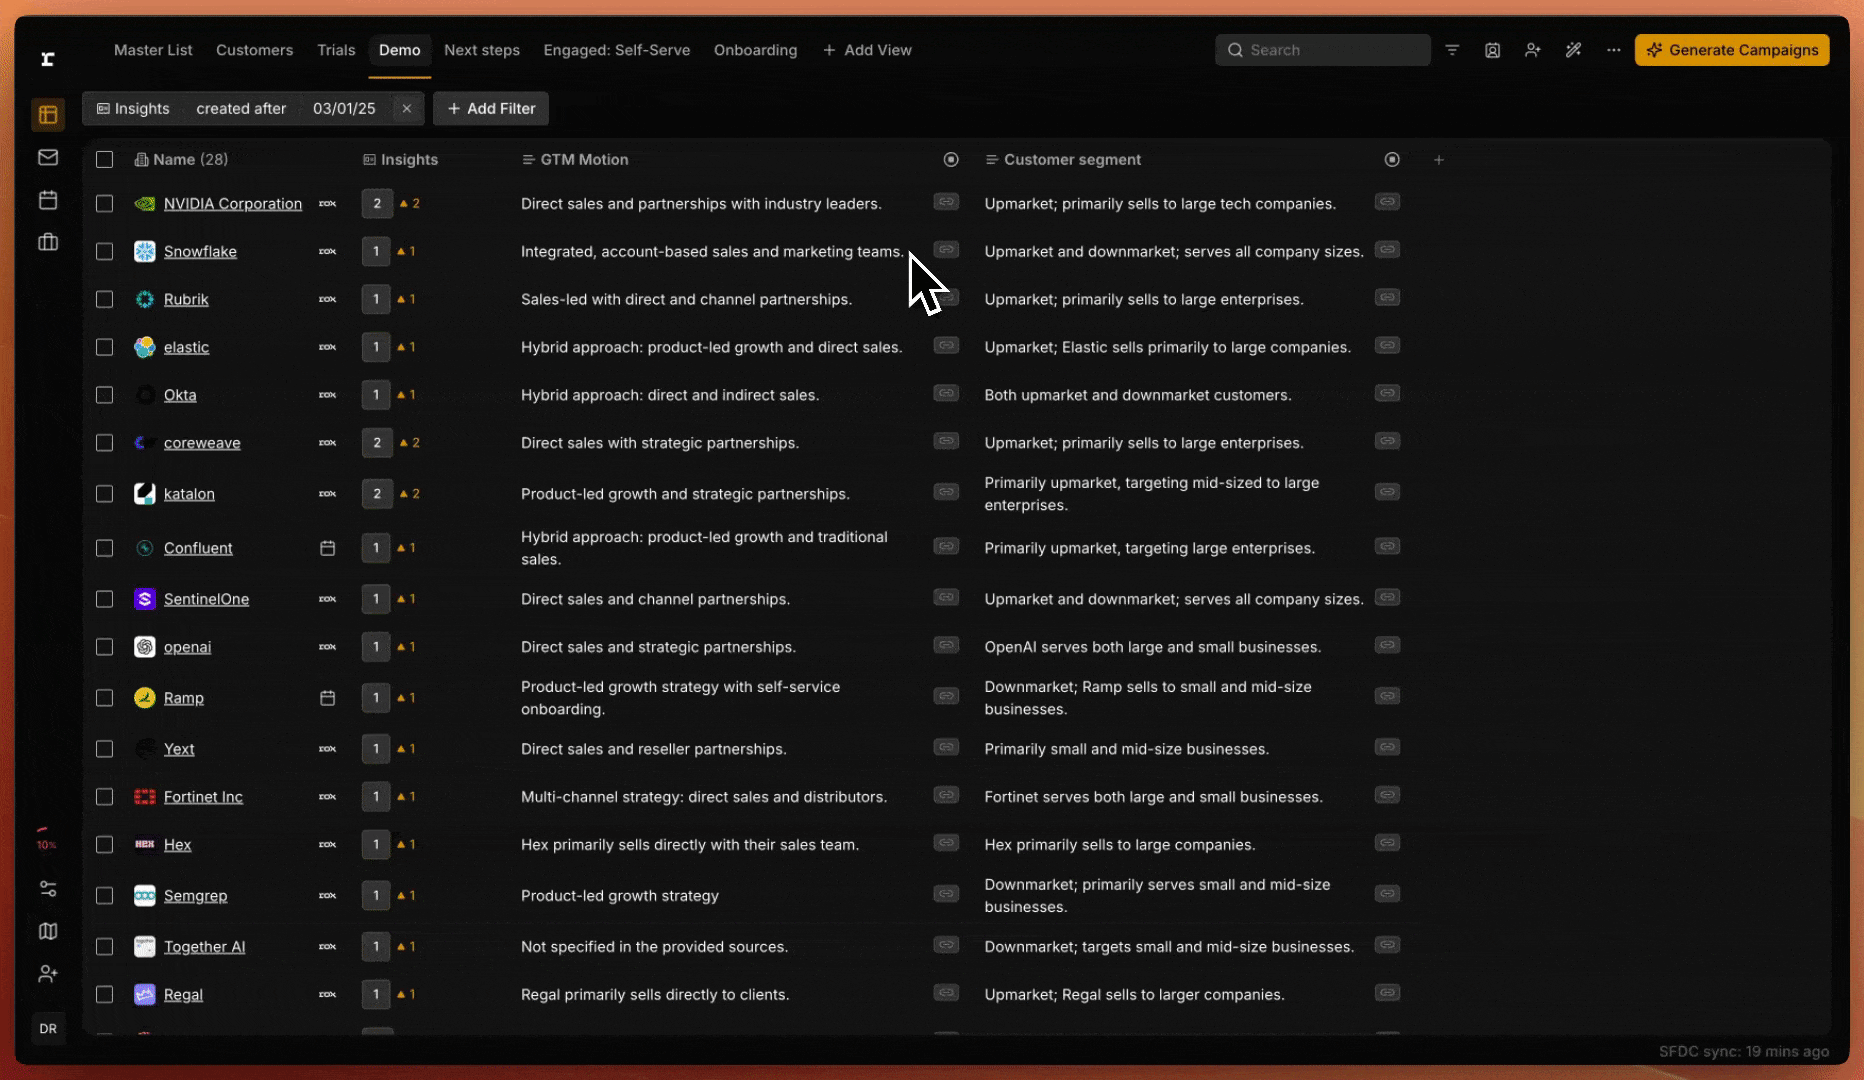
Task: Check the checkbox next to Ramp
Action: pyautogui.click(x=104, y=697)
